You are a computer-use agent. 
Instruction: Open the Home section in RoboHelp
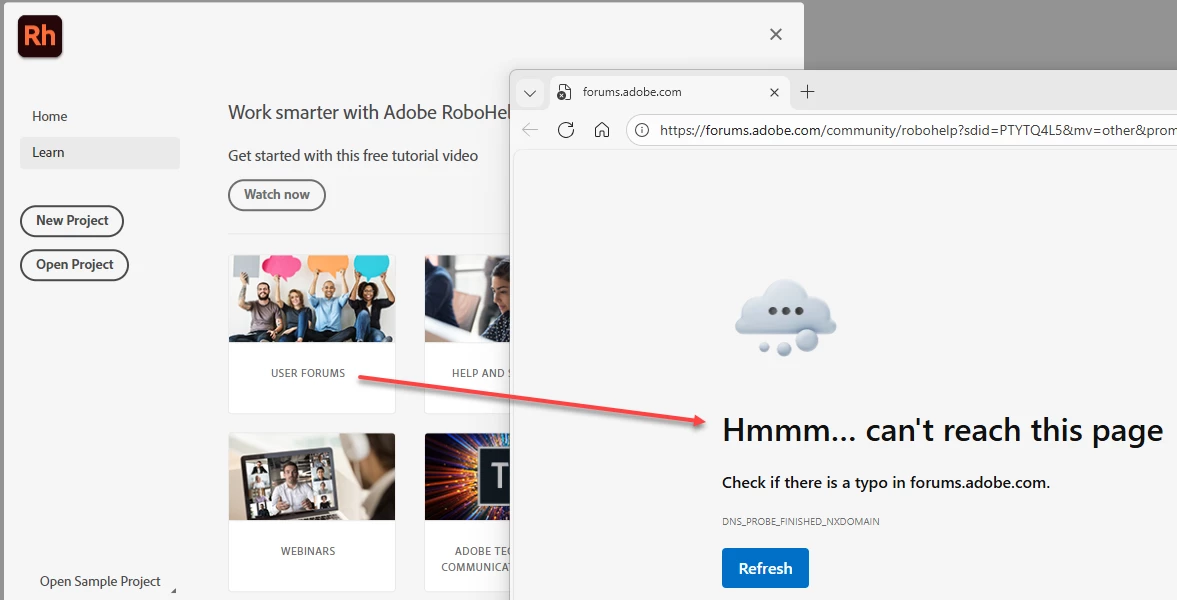point(50,116)
